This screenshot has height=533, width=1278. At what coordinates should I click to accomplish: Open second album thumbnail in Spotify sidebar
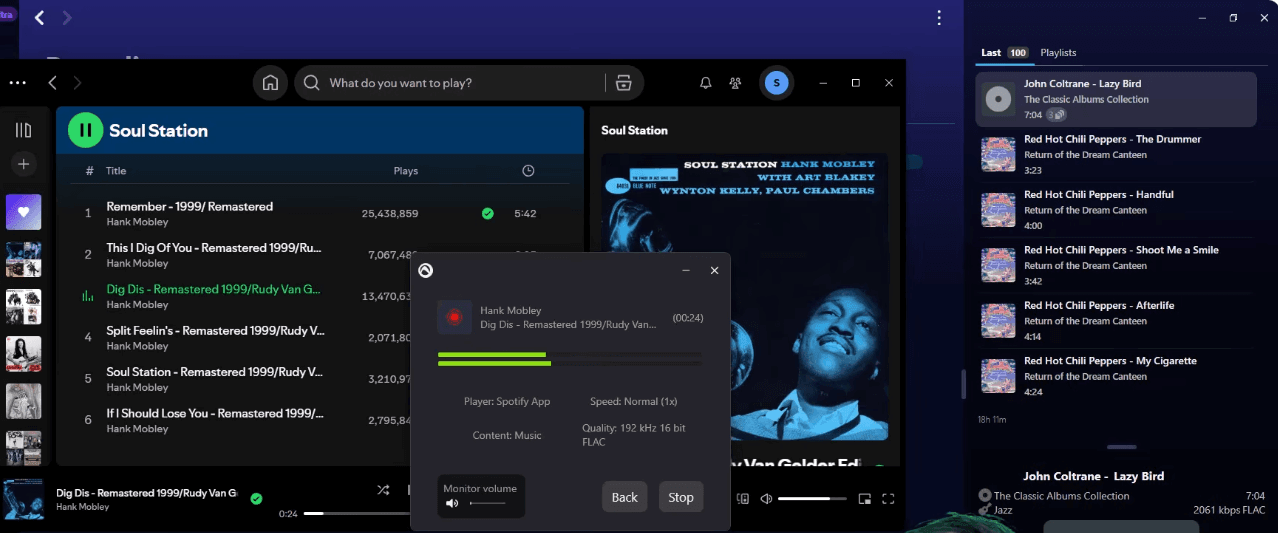tap(24, 305)
